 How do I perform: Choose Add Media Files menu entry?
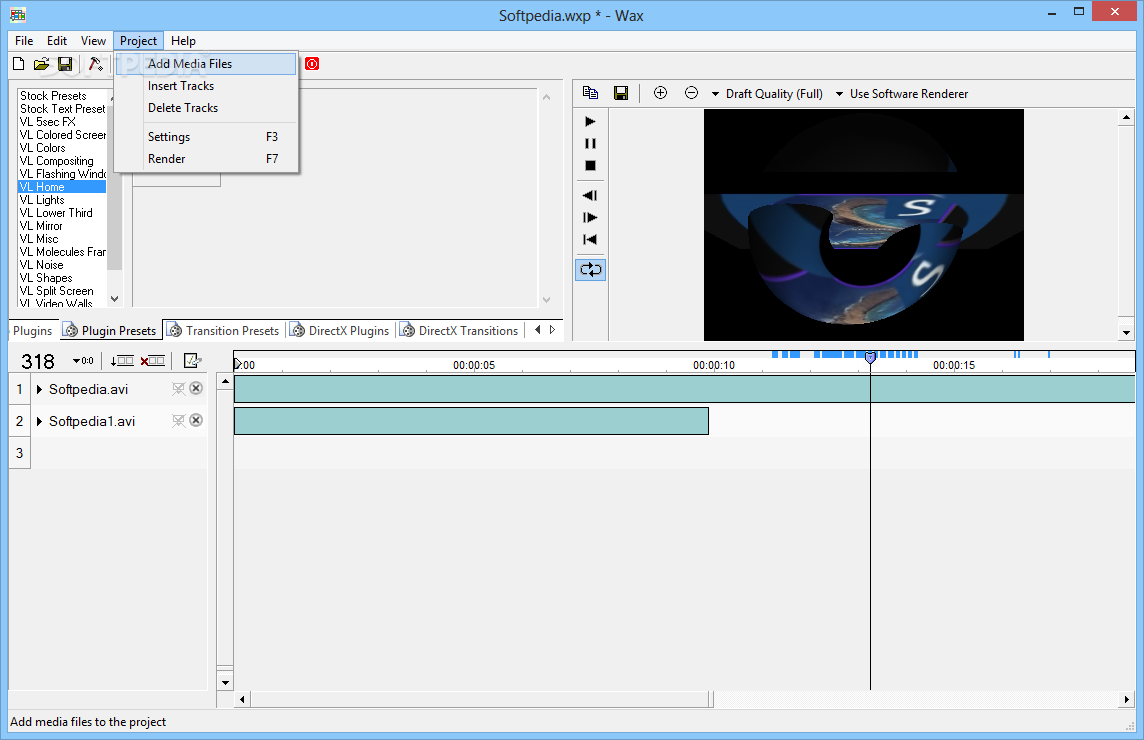pyautogui.click(x=206, y=64)
